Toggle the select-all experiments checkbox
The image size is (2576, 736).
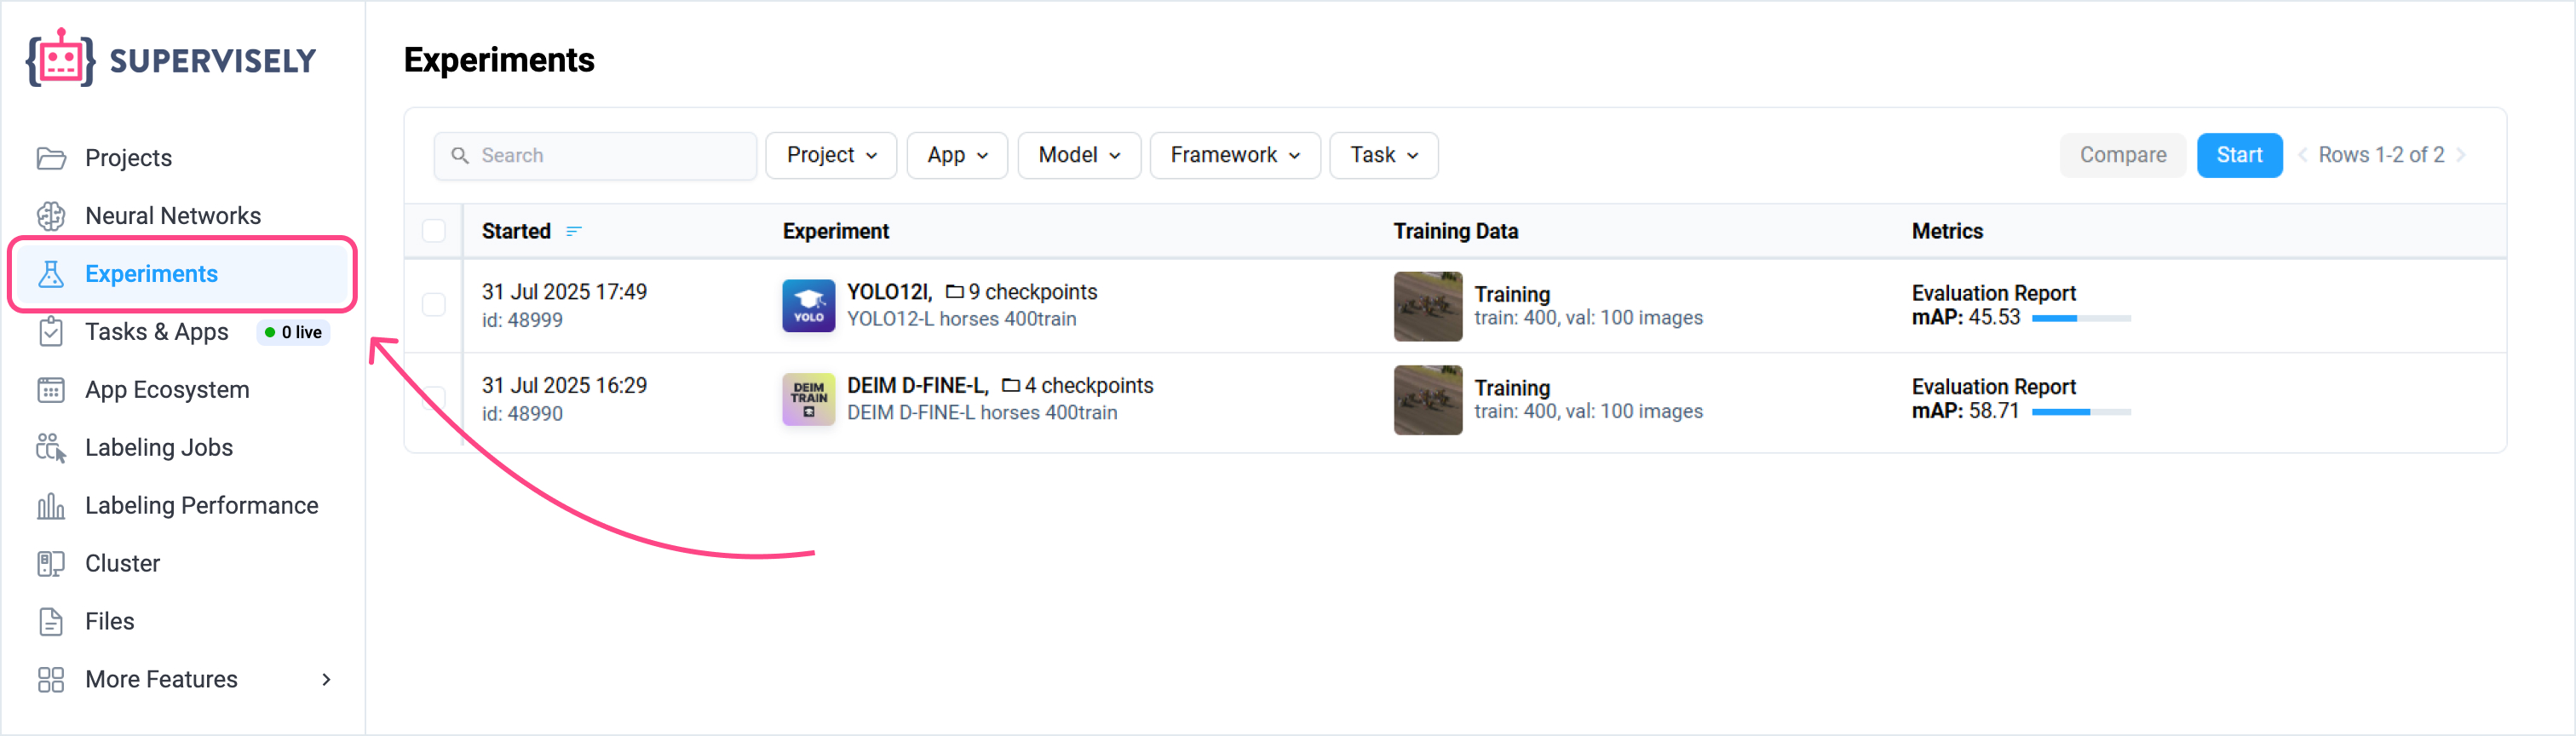click(434, 231)
